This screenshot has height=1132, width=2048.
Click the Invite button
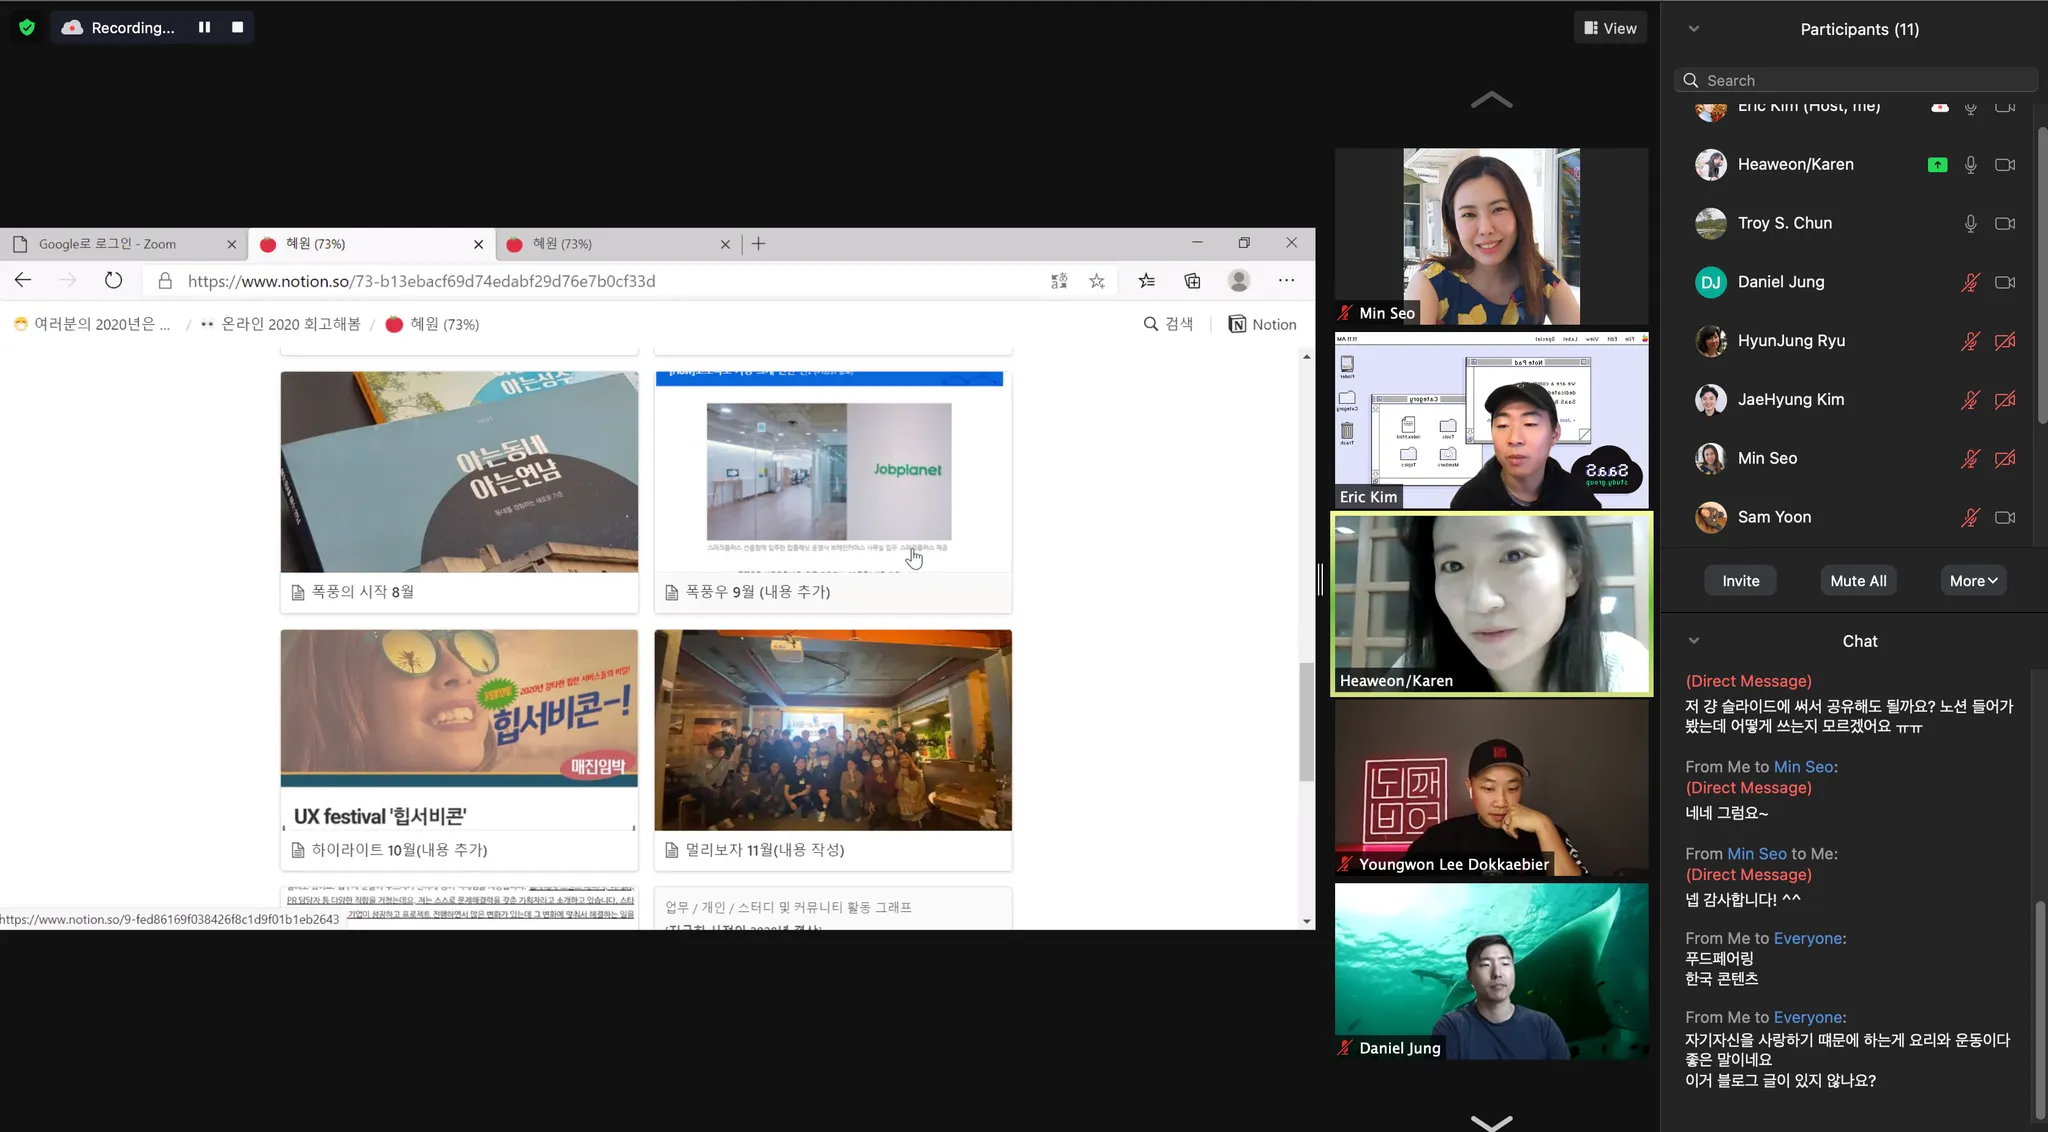[x=1740, y=581]
